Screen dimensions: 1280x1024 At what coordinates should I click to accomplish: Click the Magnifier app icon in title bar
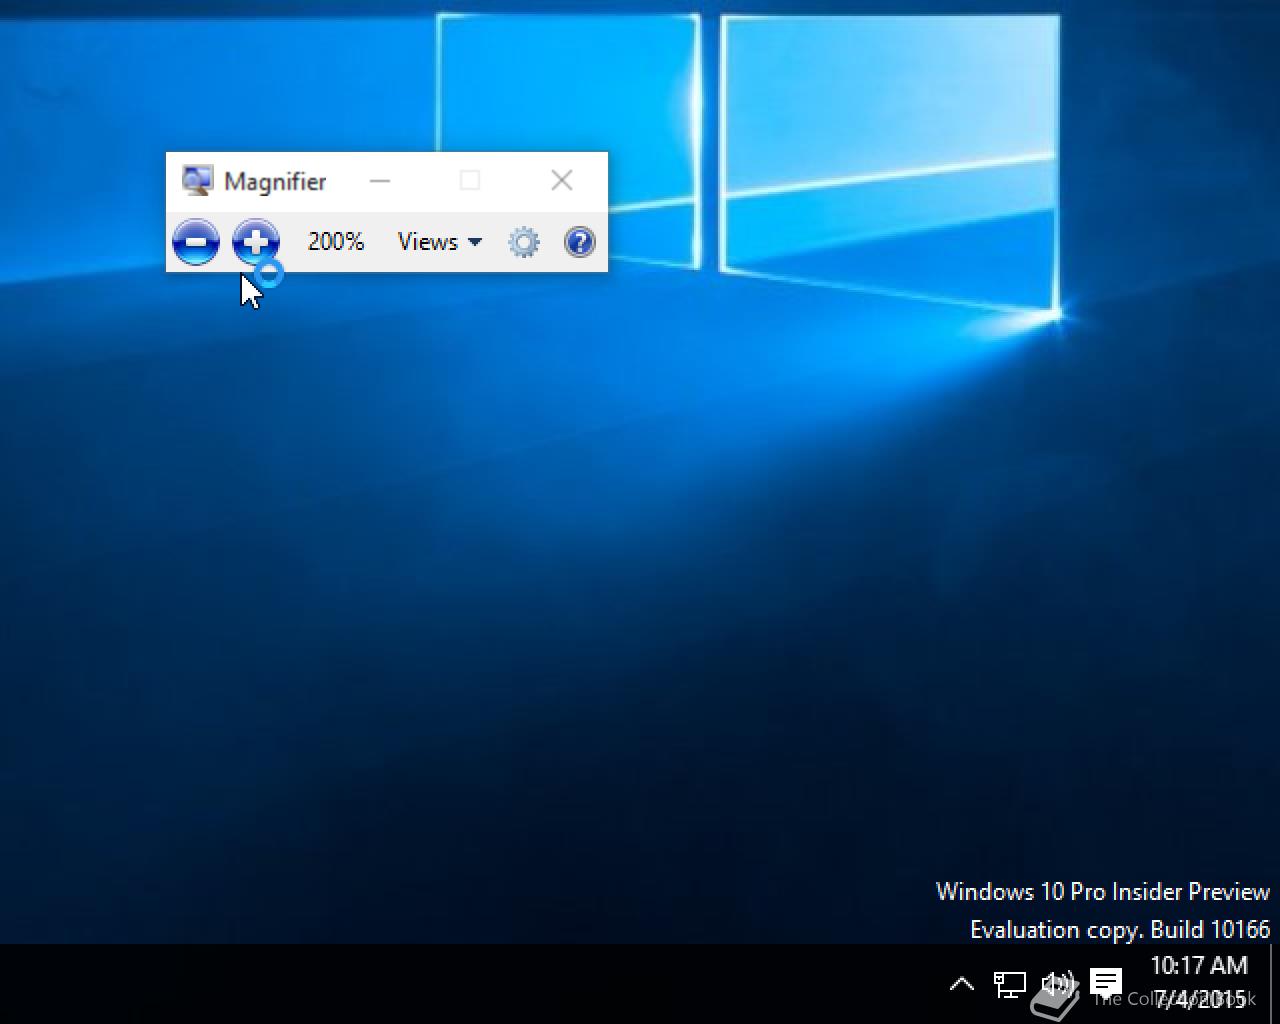click(x=197, y=181)
